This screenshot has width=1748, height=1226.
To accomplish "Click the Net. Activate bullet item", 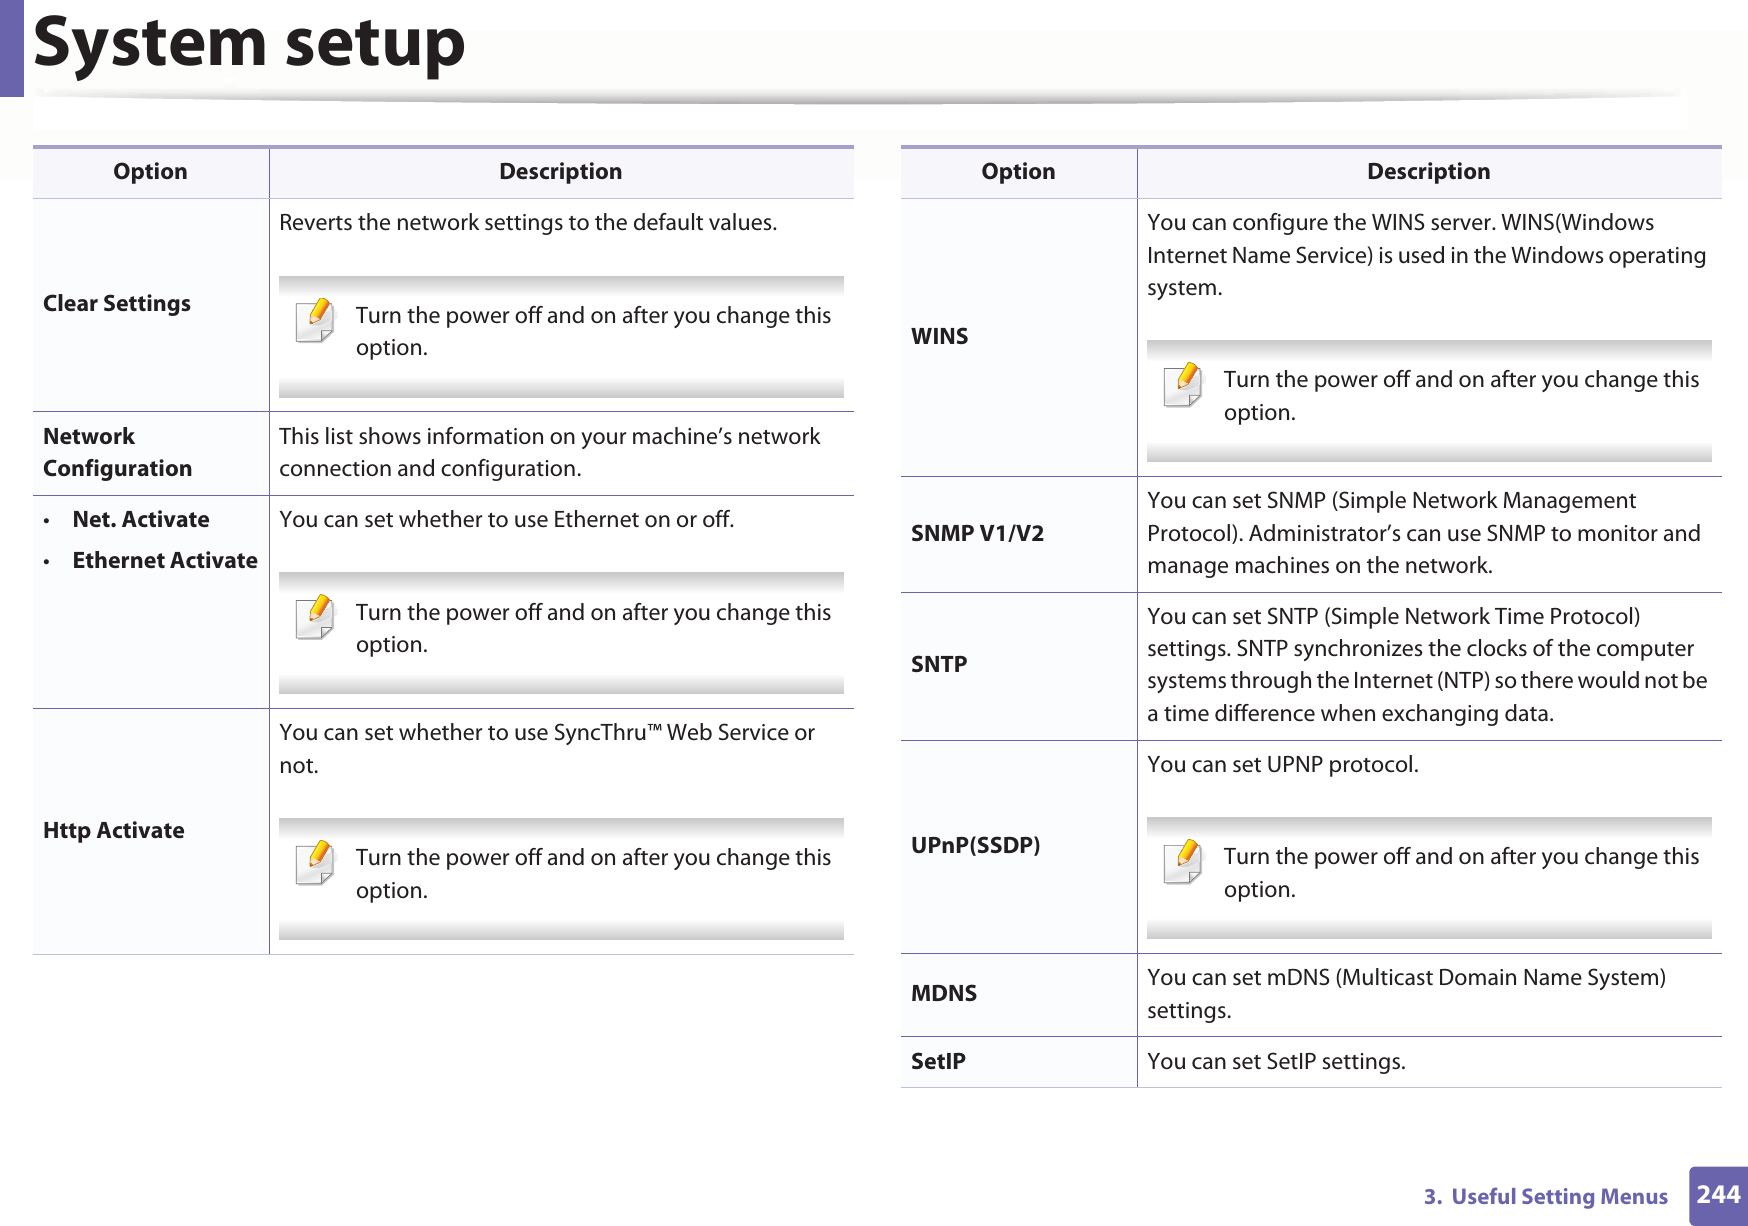I will (141, 519).
